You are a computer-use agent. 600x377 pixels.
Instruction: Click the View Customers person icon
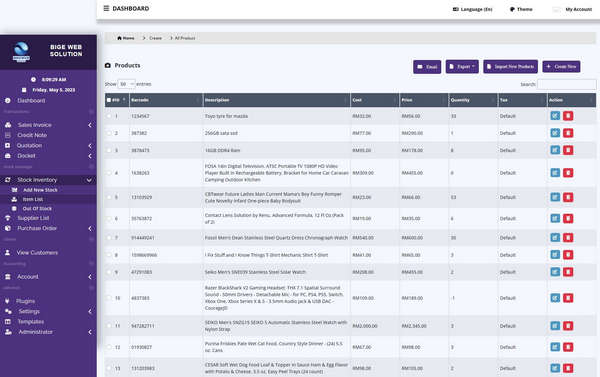coord(8,253)
